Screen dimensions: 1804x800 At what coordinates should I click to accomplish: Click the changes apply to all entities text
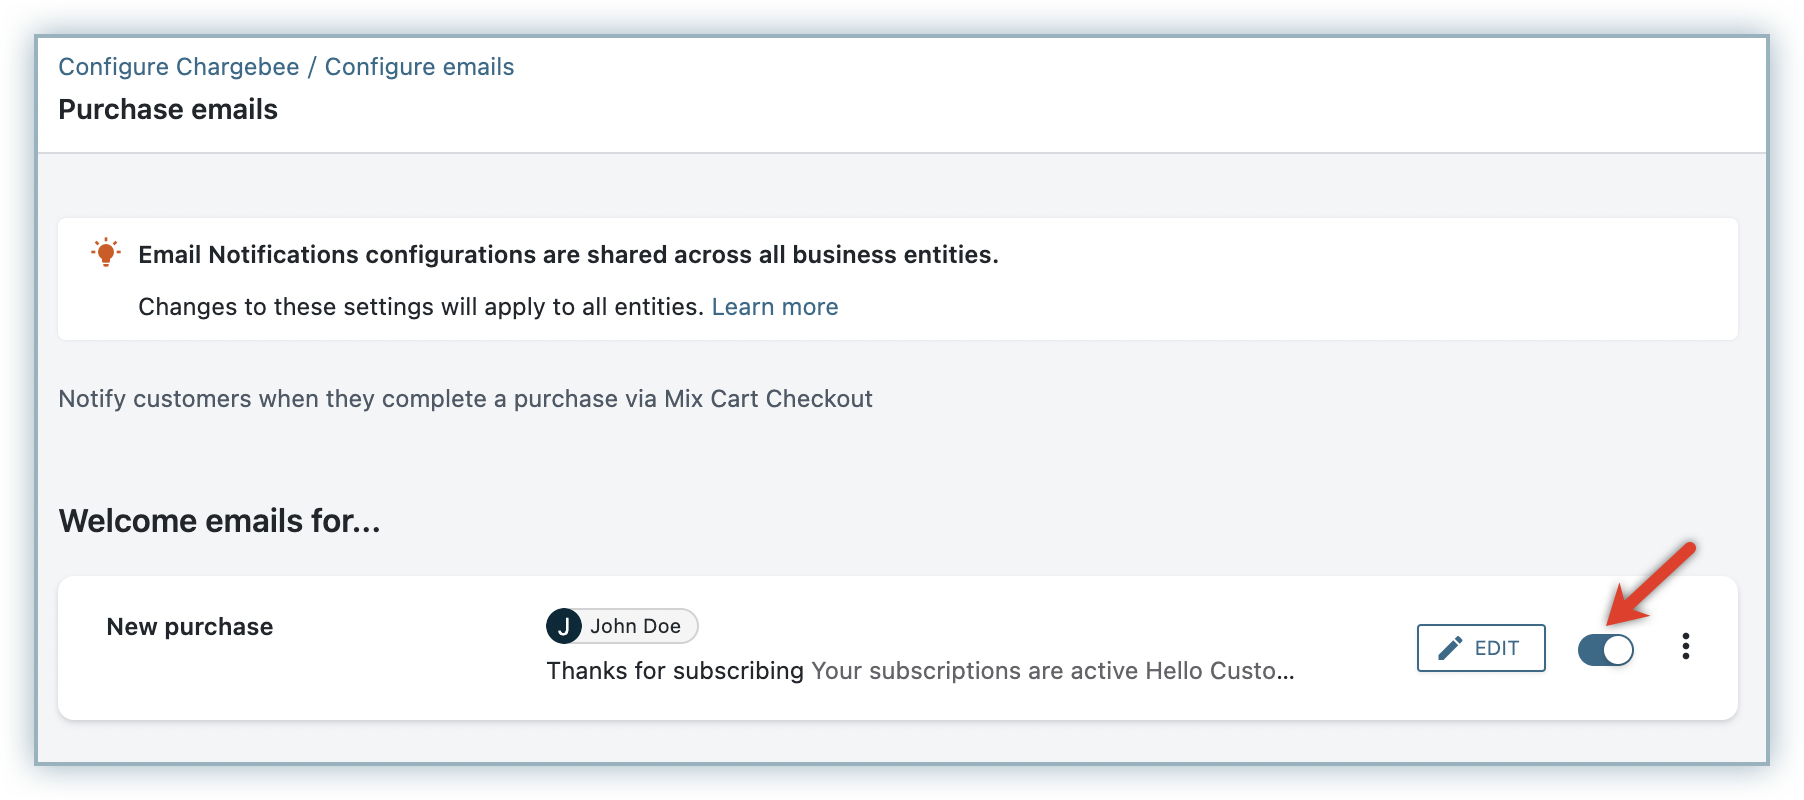pyautogui.click(x=420, y=307)
